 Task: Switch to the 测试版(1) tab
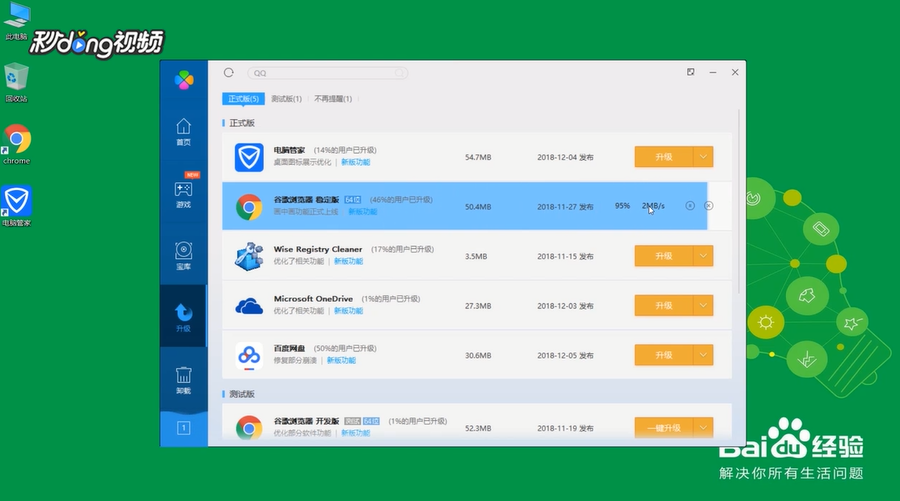click(286, 99)
